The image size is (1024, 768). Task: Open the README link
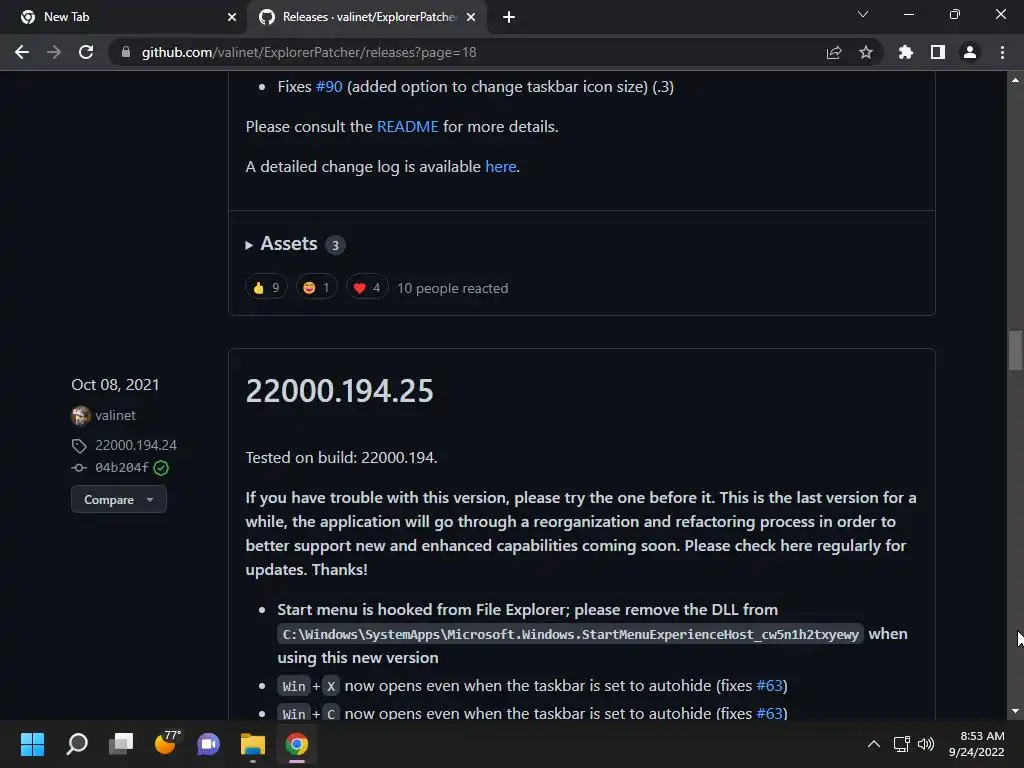click(x=408, y=127)
